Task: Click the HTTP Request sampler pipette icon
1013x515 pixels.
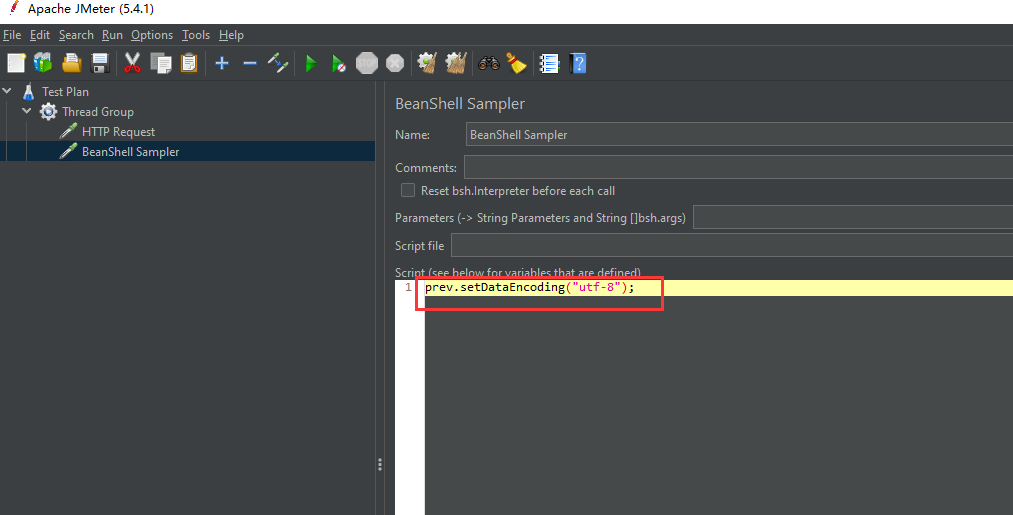Action: 68,131
